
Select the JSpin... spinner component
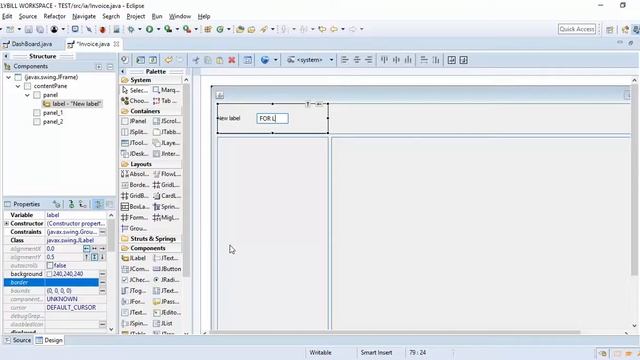[x=135, y=323]
